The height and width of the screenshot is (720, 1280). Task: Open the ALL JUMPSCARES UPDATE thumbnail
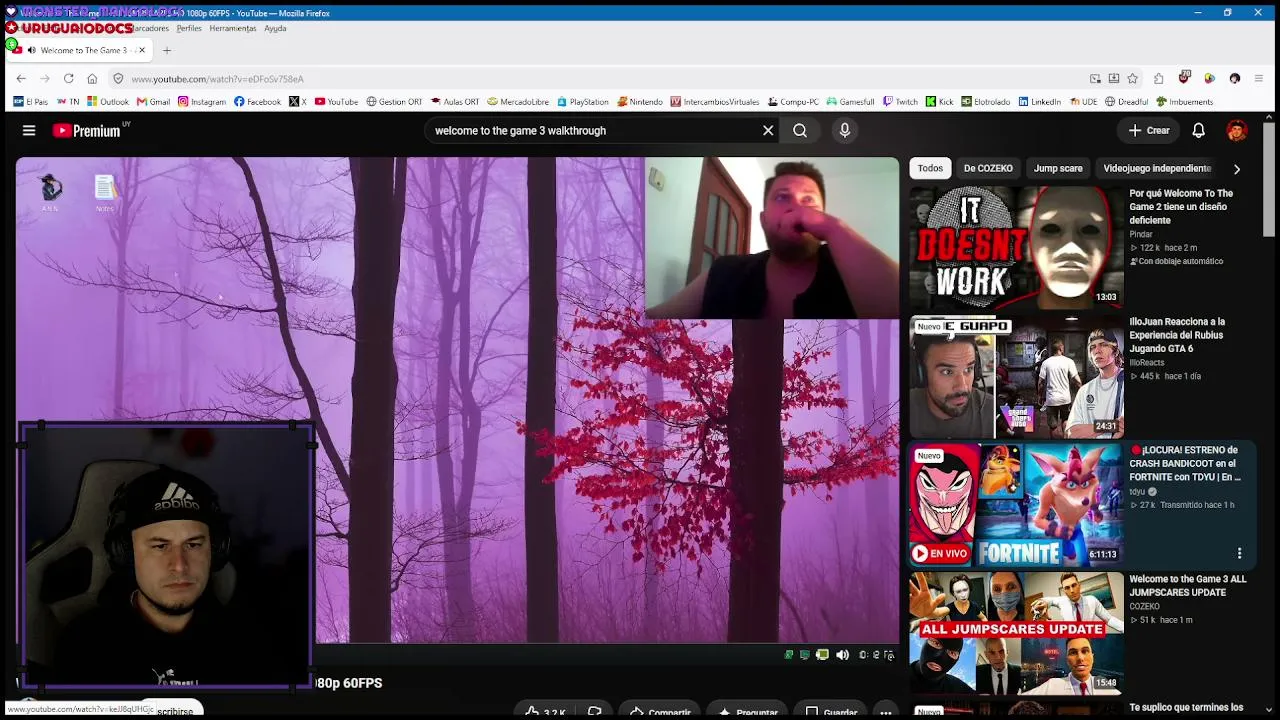[x=1016, y=633]
